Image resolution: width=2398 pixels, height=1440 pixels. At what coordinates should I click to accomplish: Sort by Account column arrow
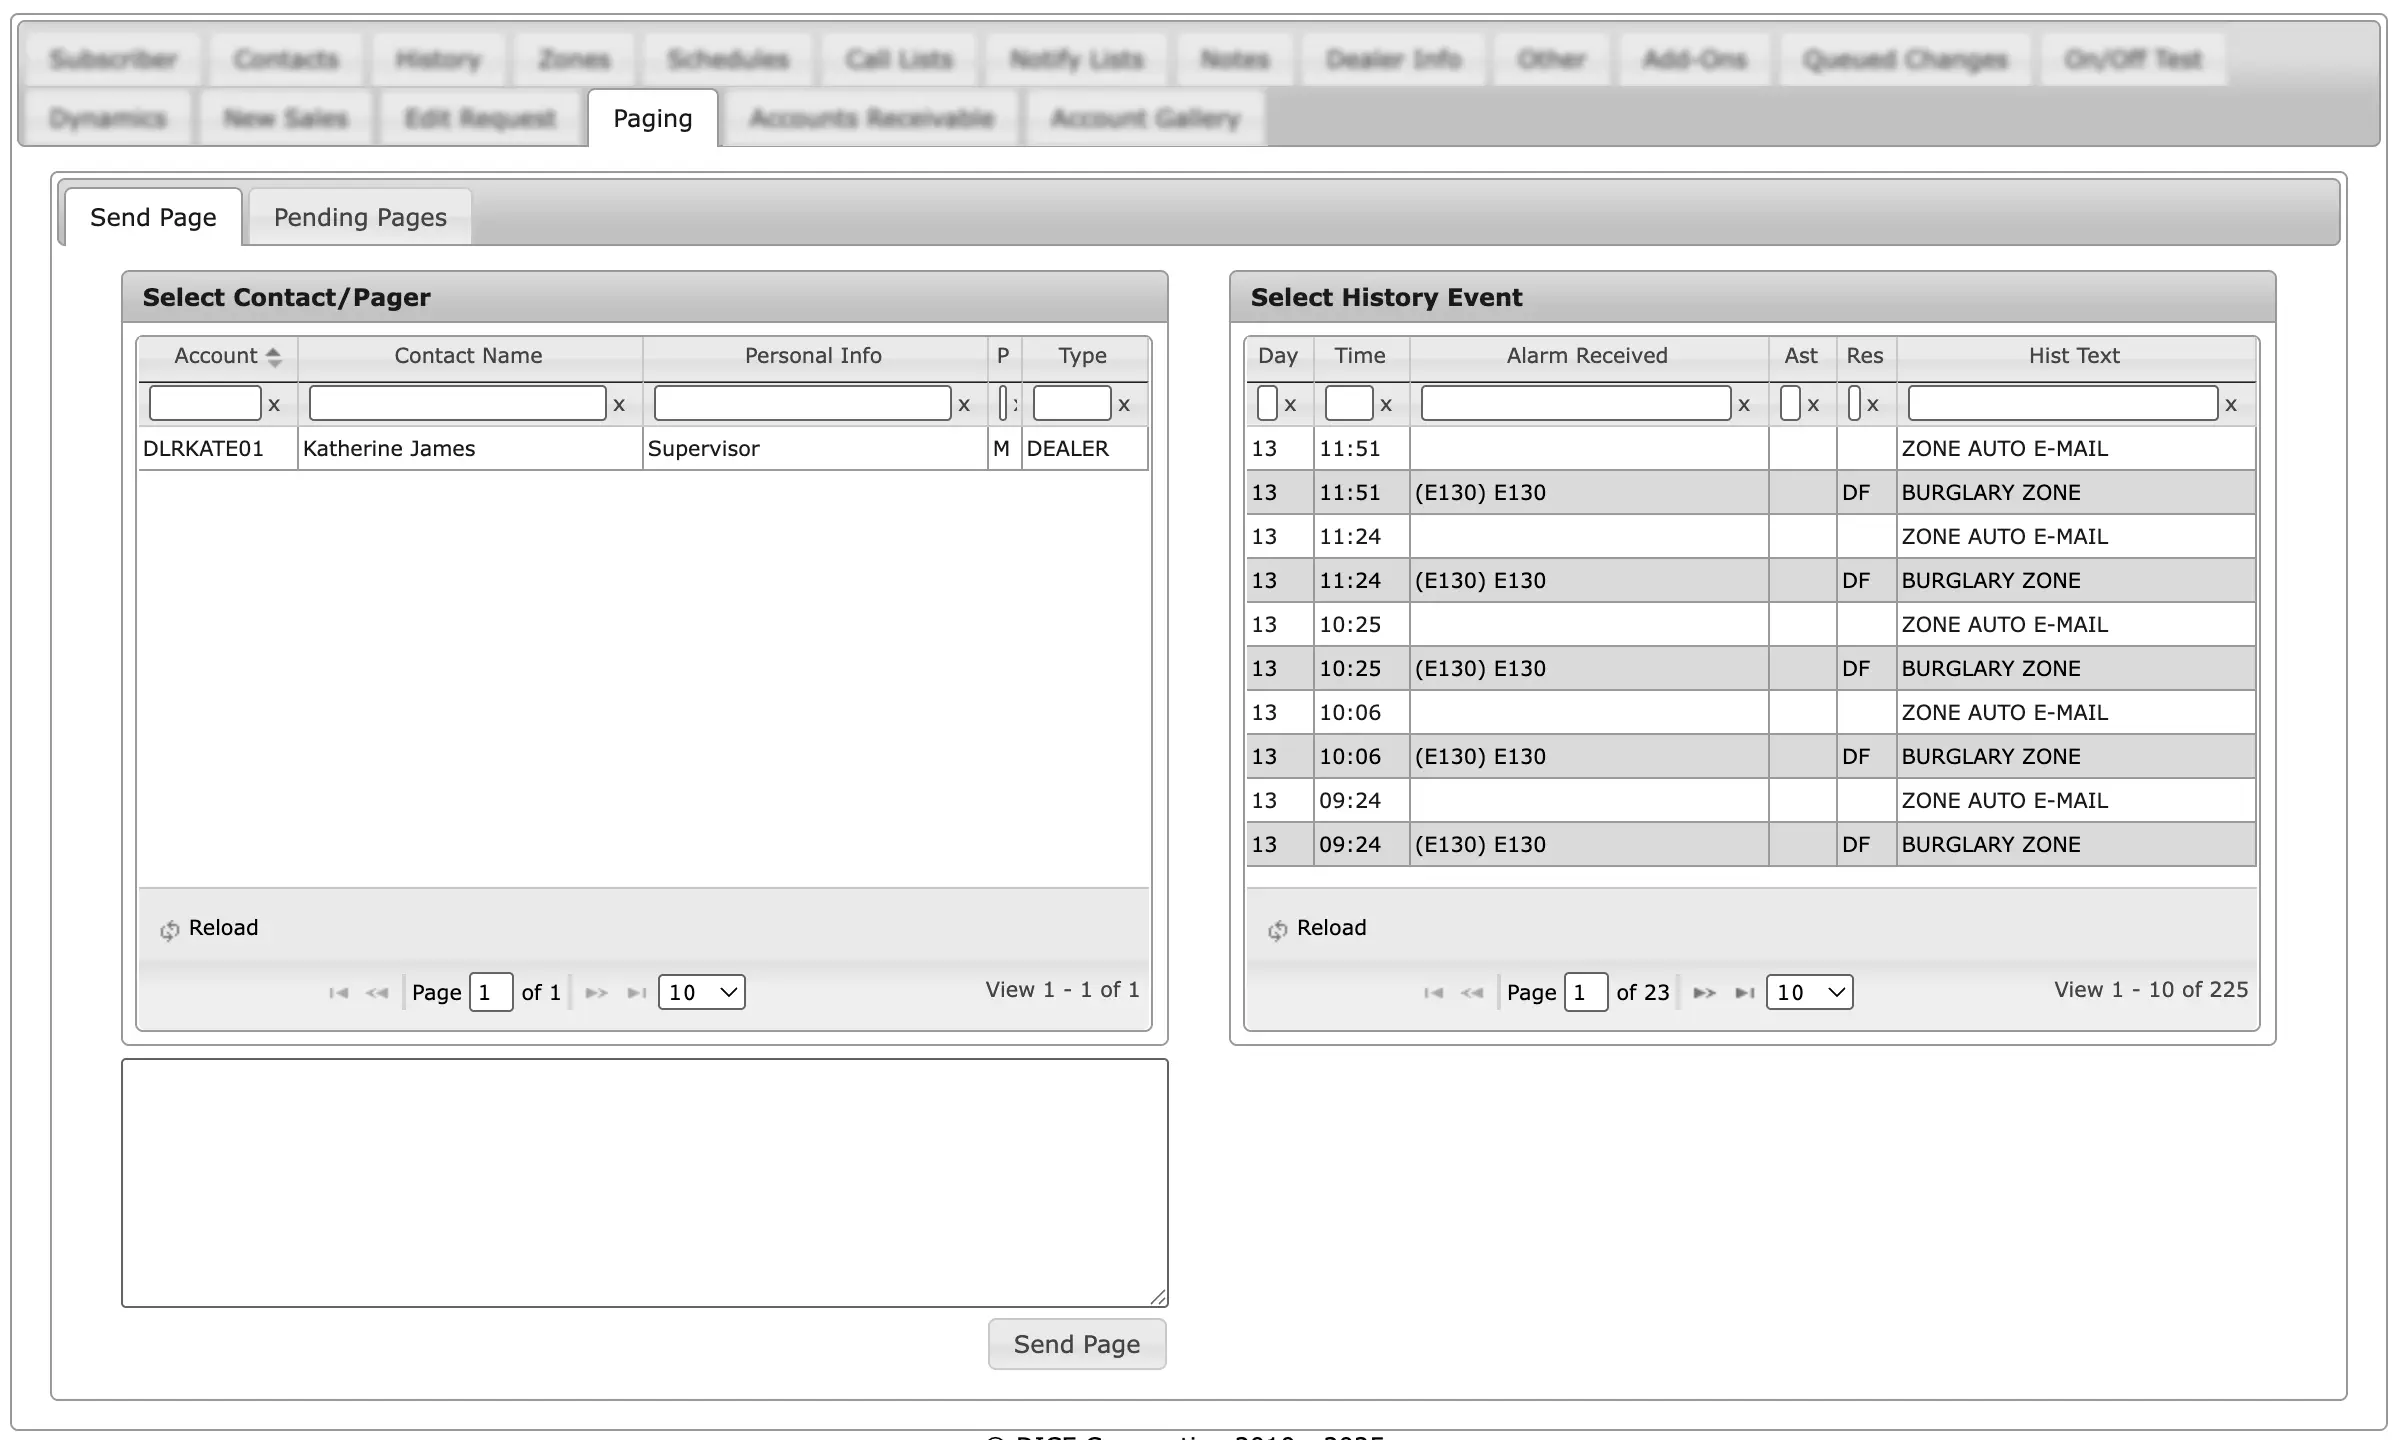[x=273, y=356]
